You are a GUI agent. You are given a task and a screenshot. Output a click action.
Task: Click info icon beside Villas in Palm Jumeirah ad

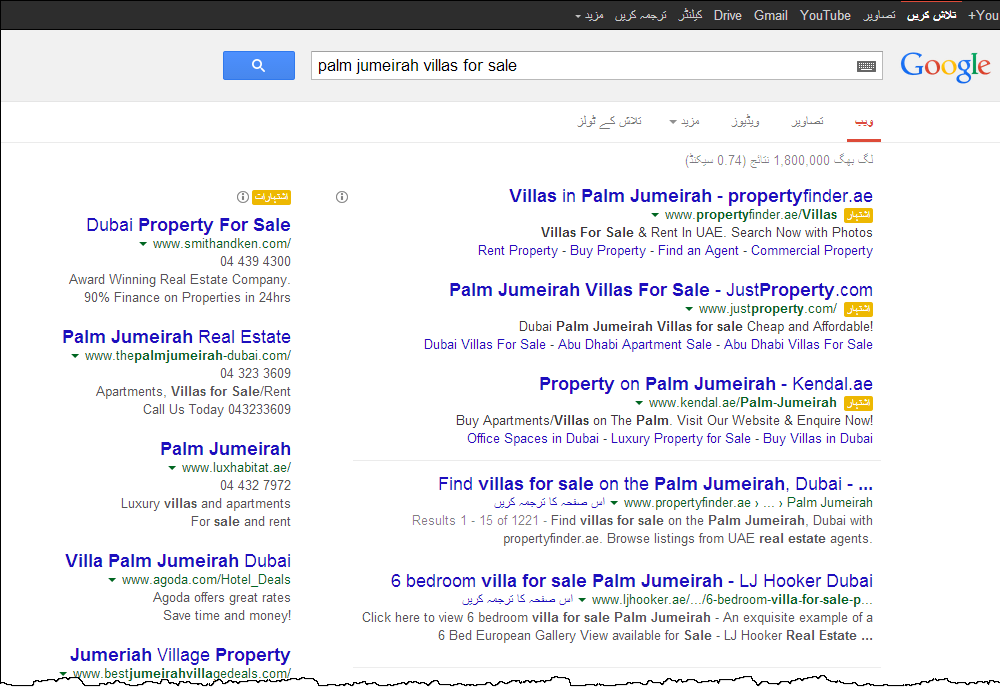tap(342, 197)
